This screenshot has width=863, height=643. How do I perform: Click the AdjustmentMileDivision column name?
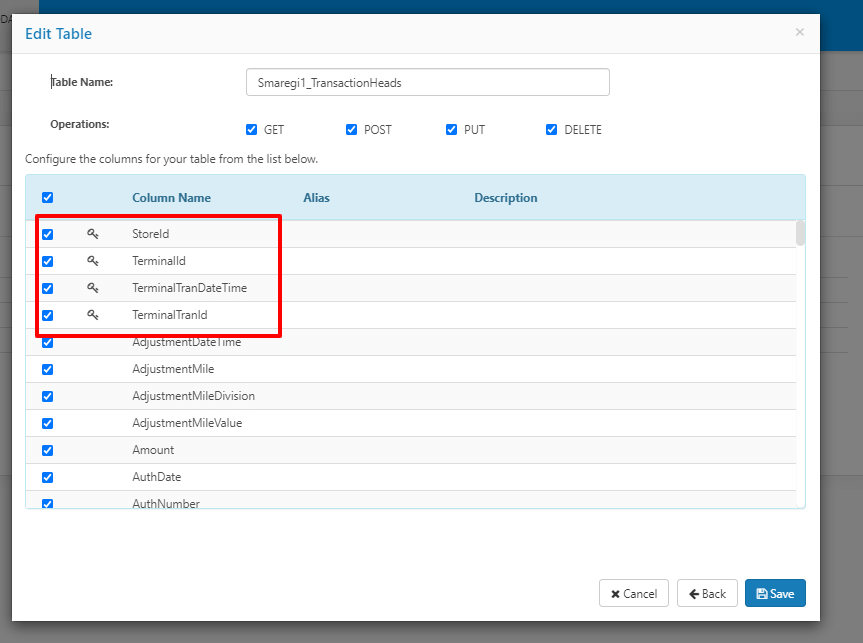pyautogui.click(x=193, y=396)
